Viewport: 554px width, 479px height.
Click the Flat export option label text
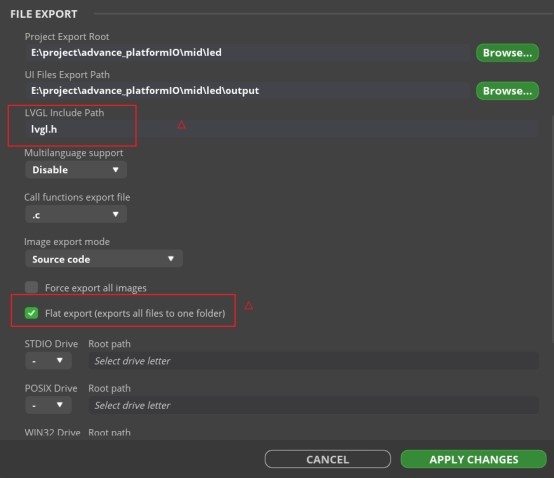(135, 313)
